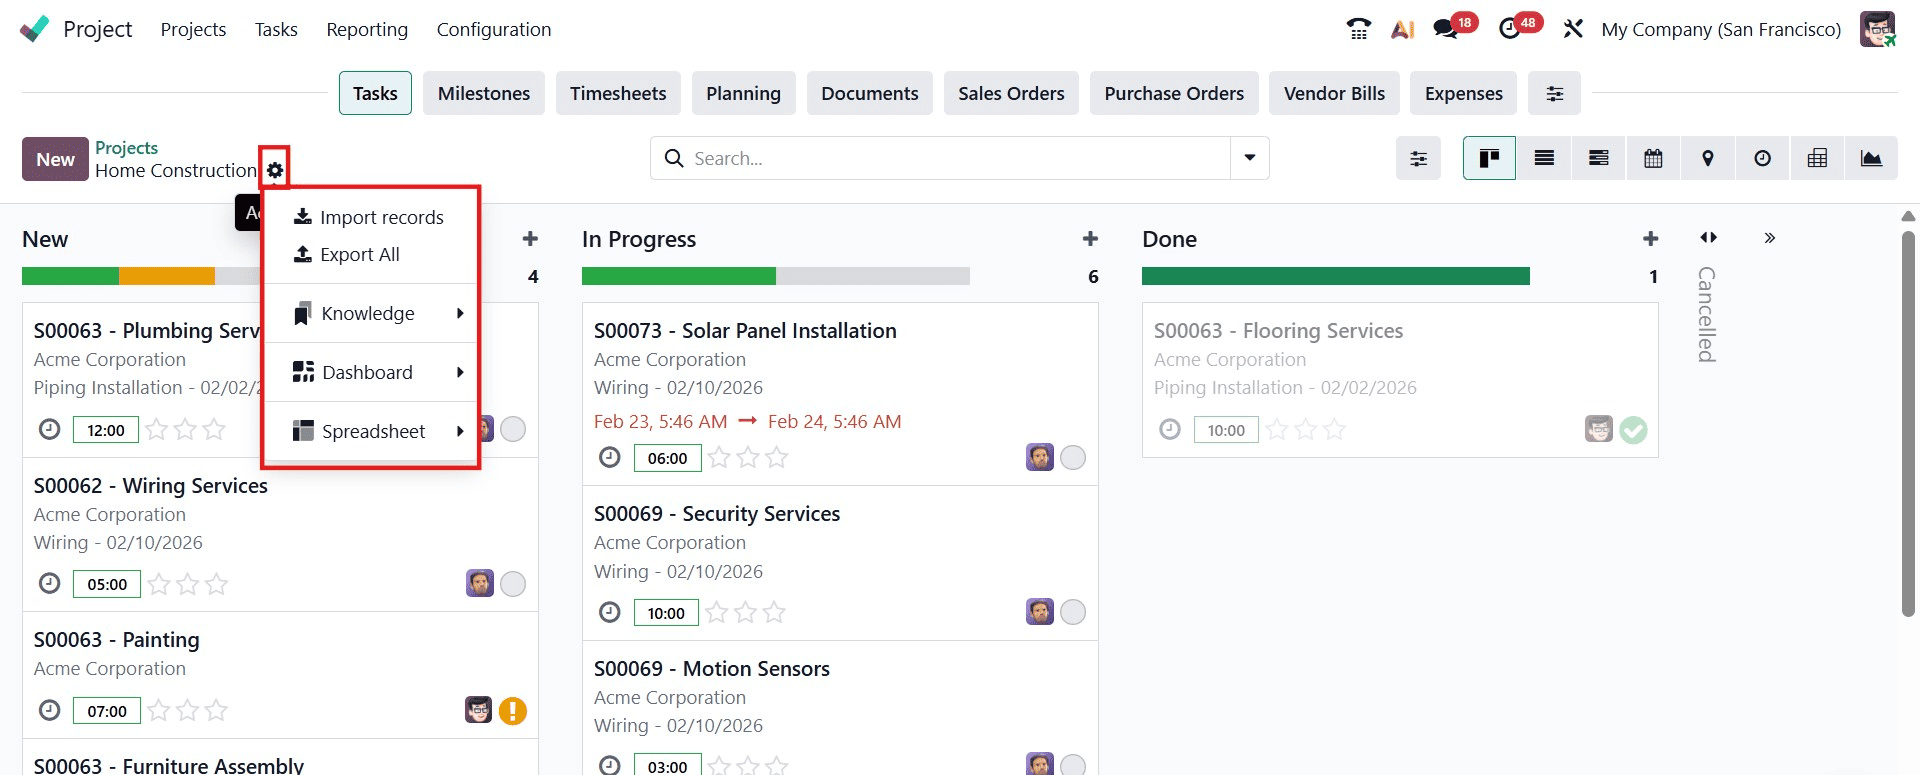The width and height of the screenshot is (1920, 775).
Task: Open search filter options panel
Action: coord(1418,158)
